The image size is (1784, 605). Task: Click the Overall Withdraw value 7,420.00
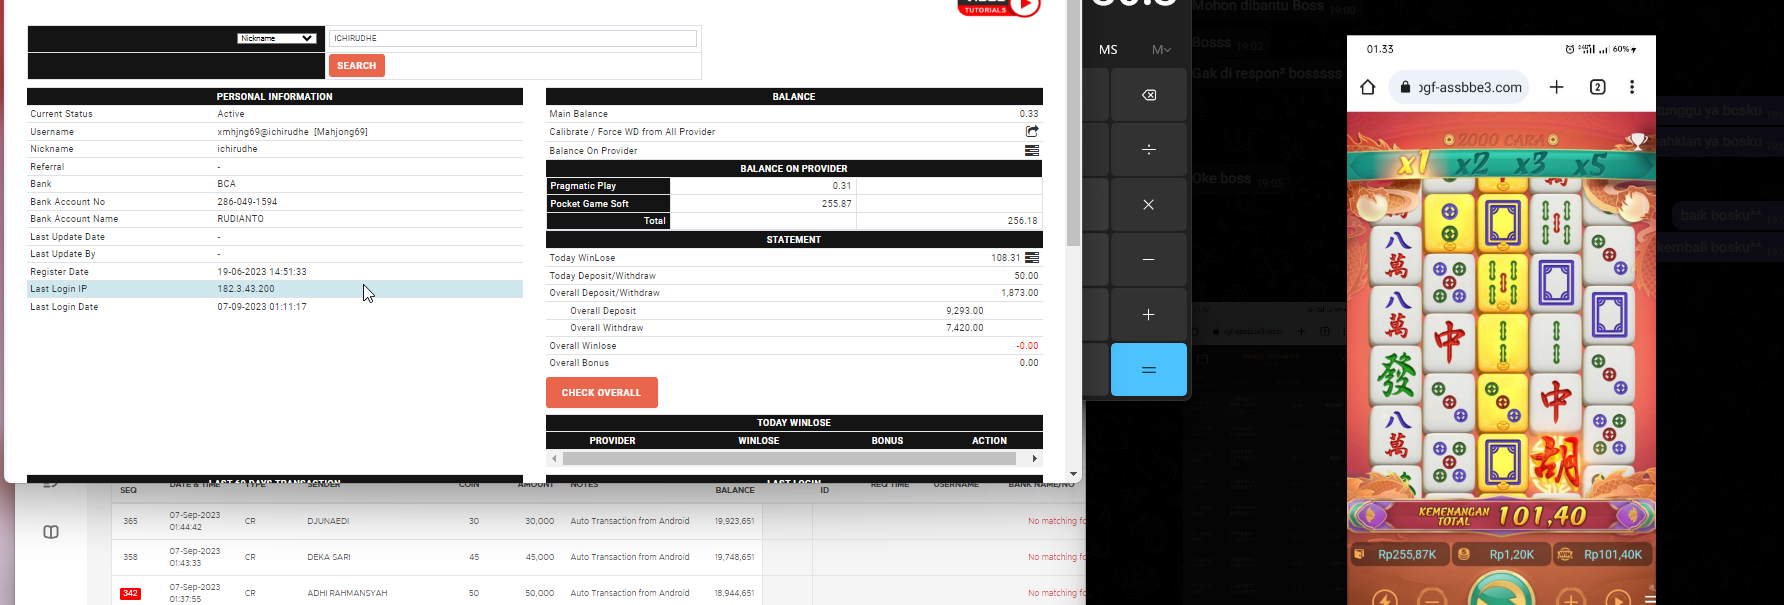coord(965,328)
